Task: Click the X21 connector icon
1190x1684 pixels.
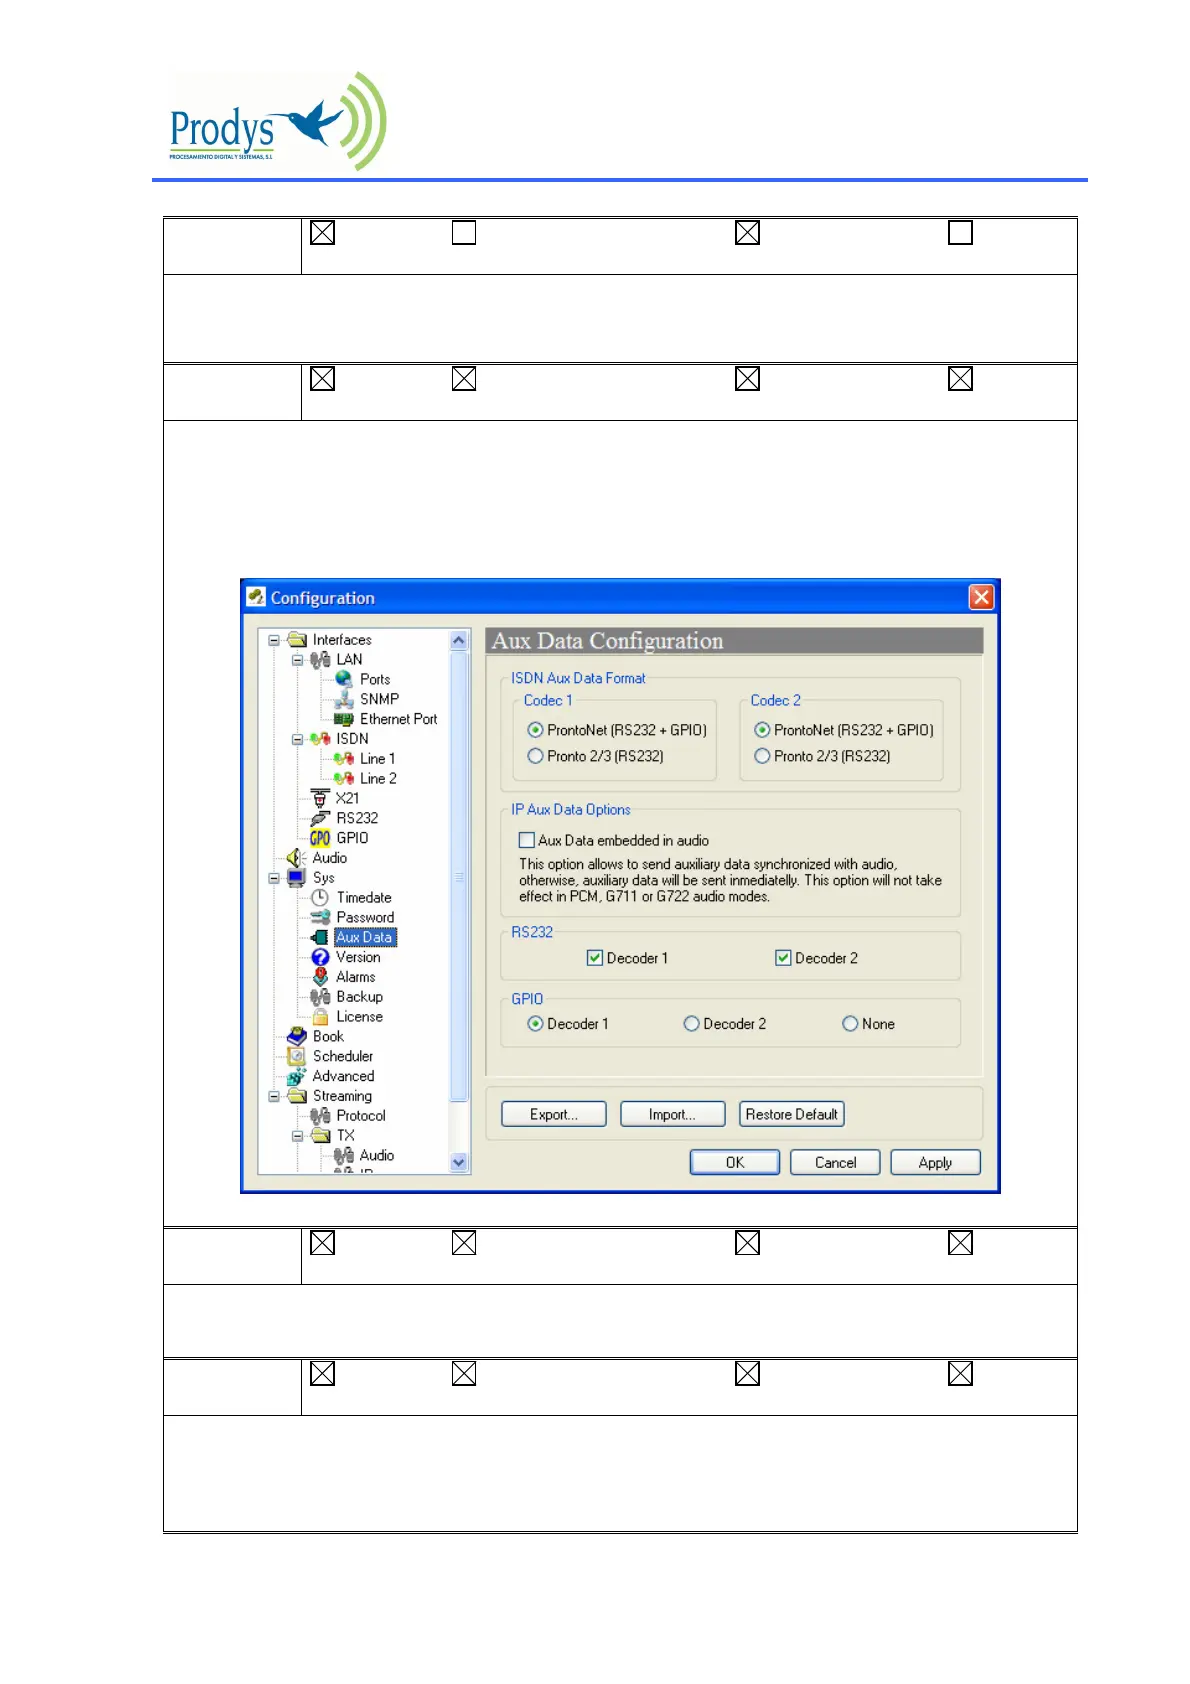Action: tap(320, 798)
